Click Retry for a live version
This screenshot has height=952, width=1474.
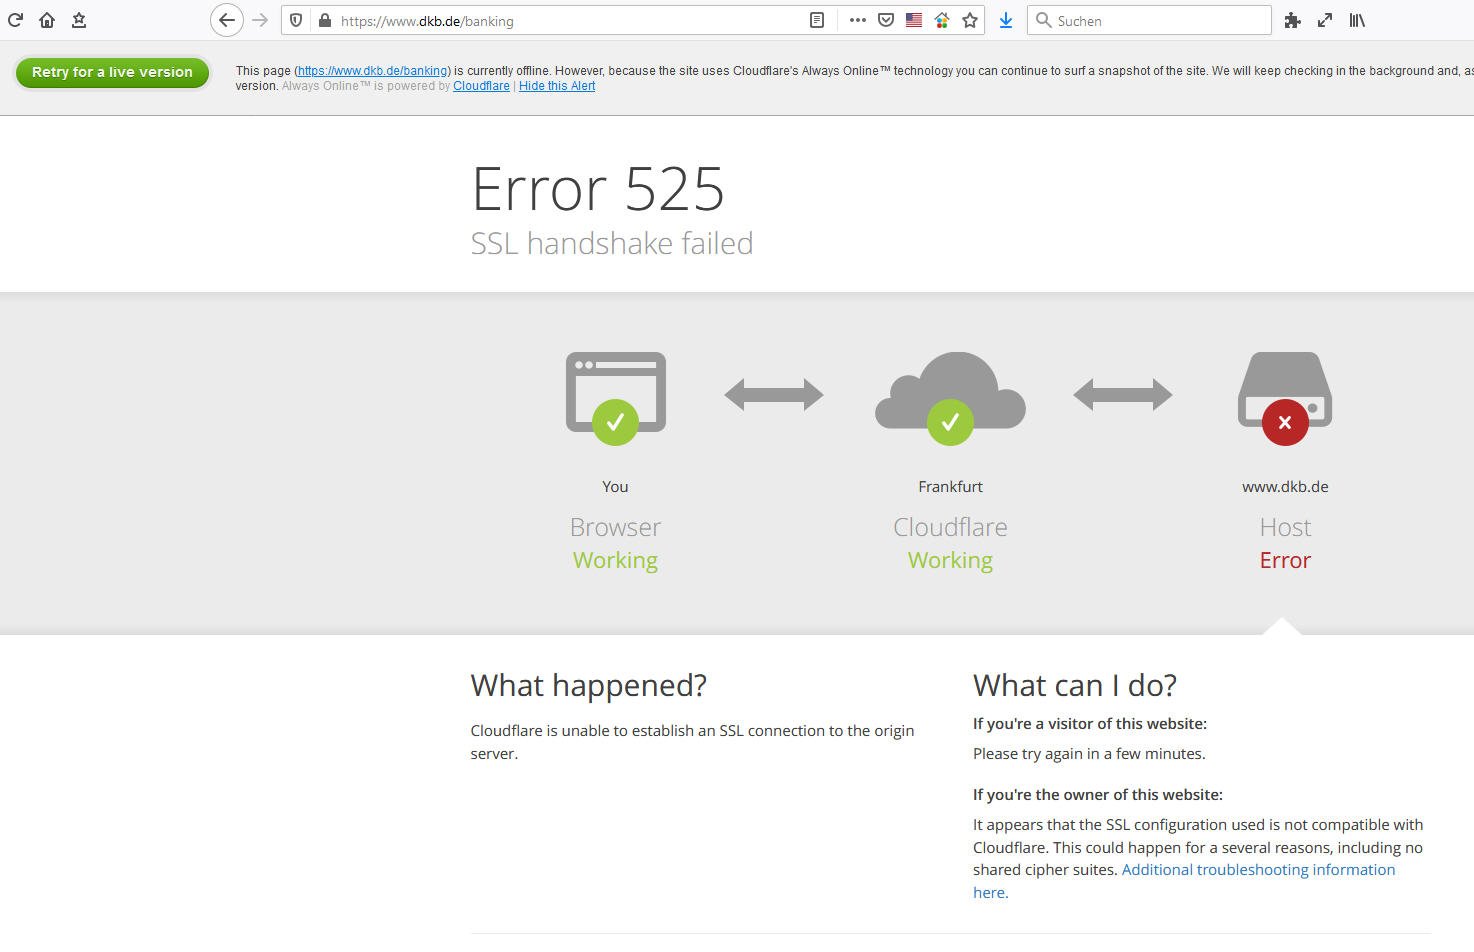[112, 72]
